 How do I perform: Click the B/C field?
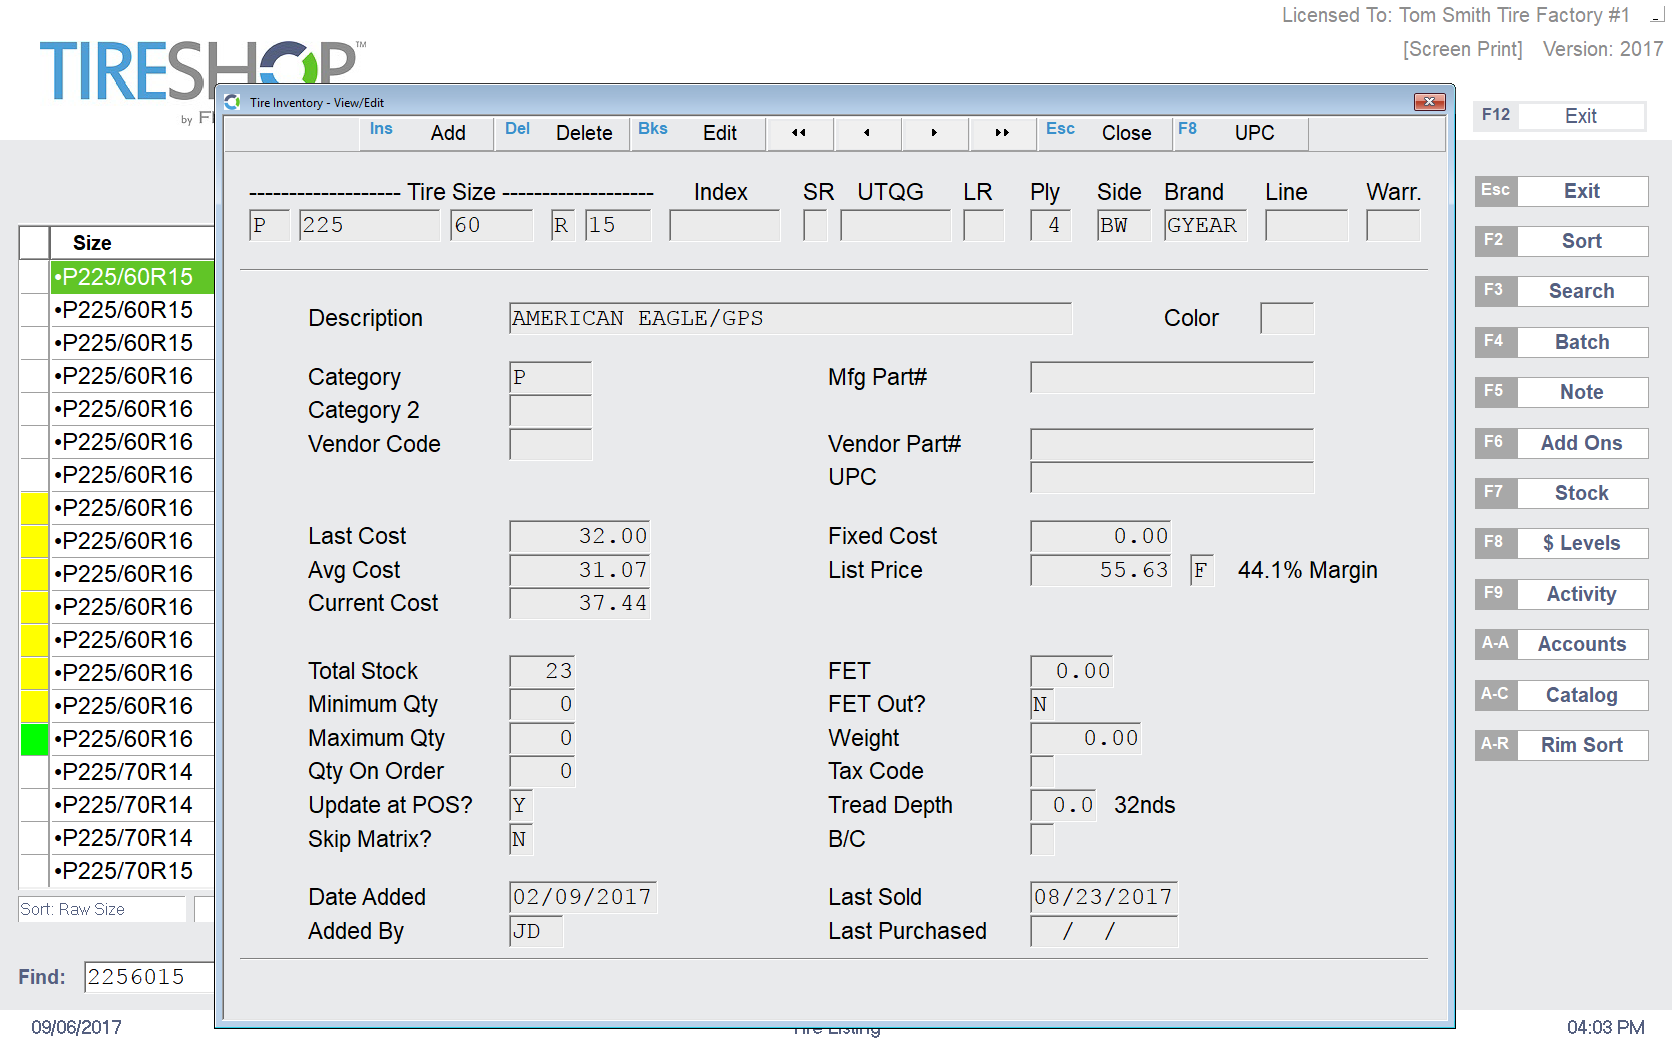1042,839
